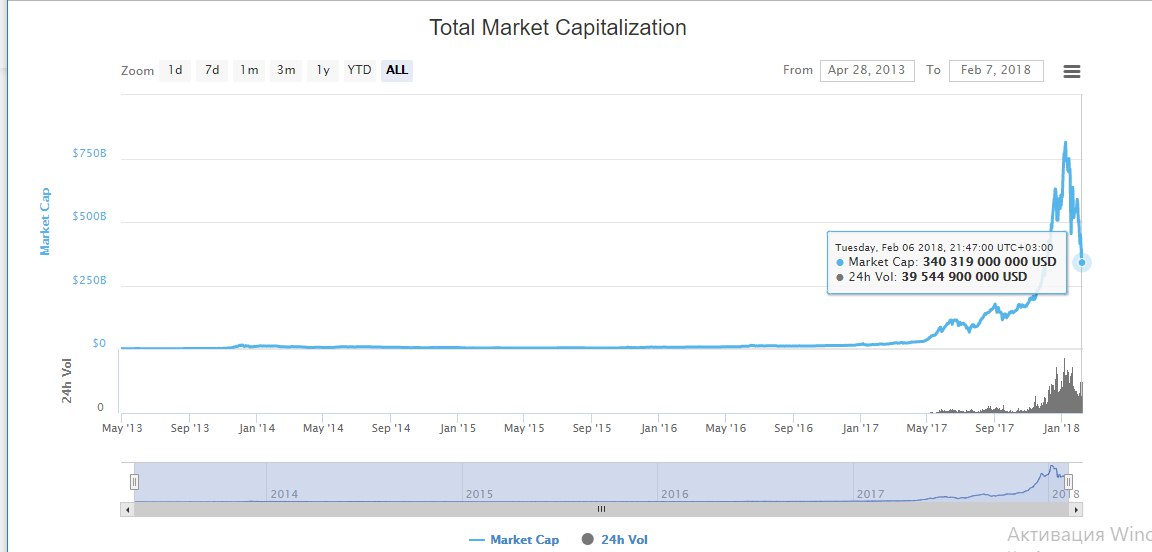
Task: Click the To date field
Action: (995, 70)
